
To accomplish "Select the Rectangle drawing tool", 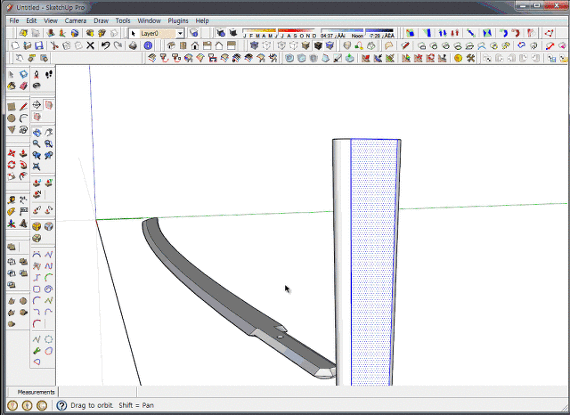I will [11, 106].
